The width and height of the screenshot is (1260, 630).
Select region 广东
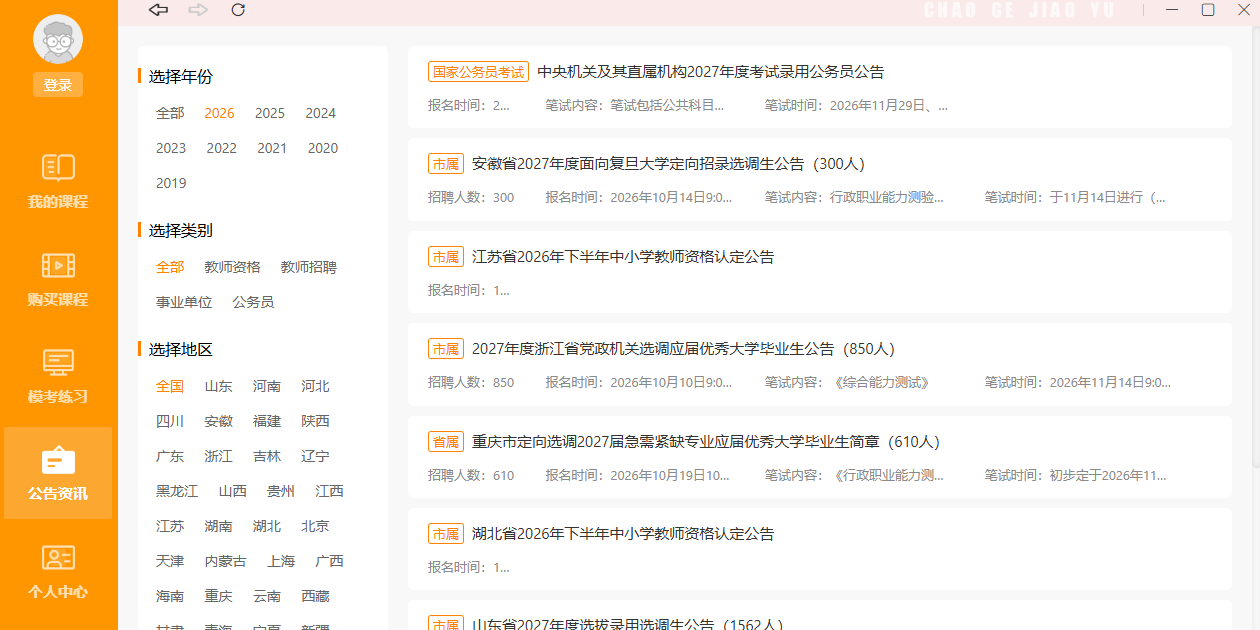(x=170, y=456)
